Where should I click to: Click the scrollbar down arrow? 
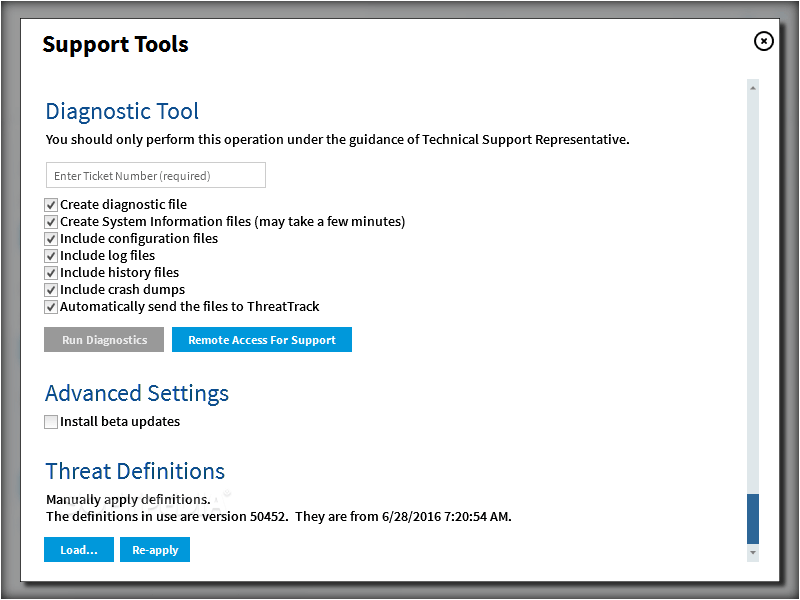click(753, 552)
